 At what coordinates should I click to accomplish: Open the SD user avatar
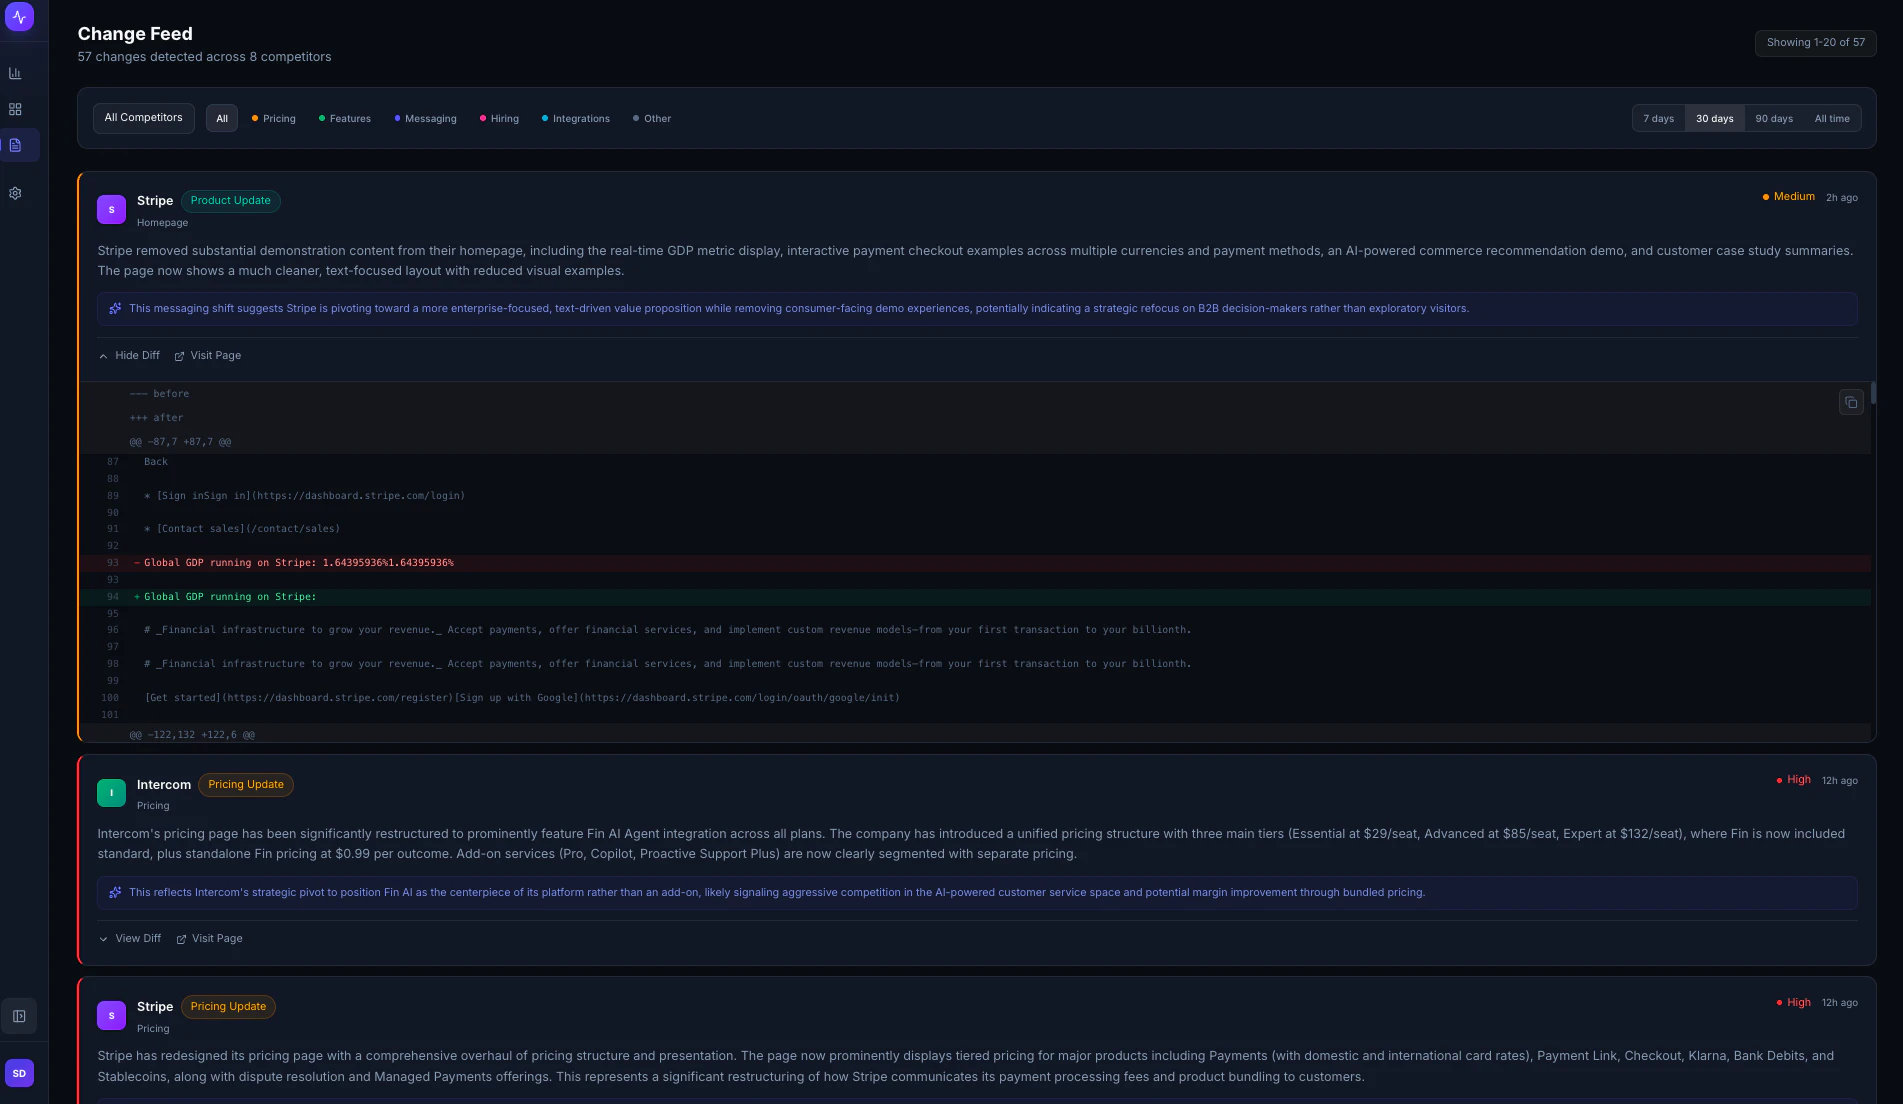point(19,1073)
